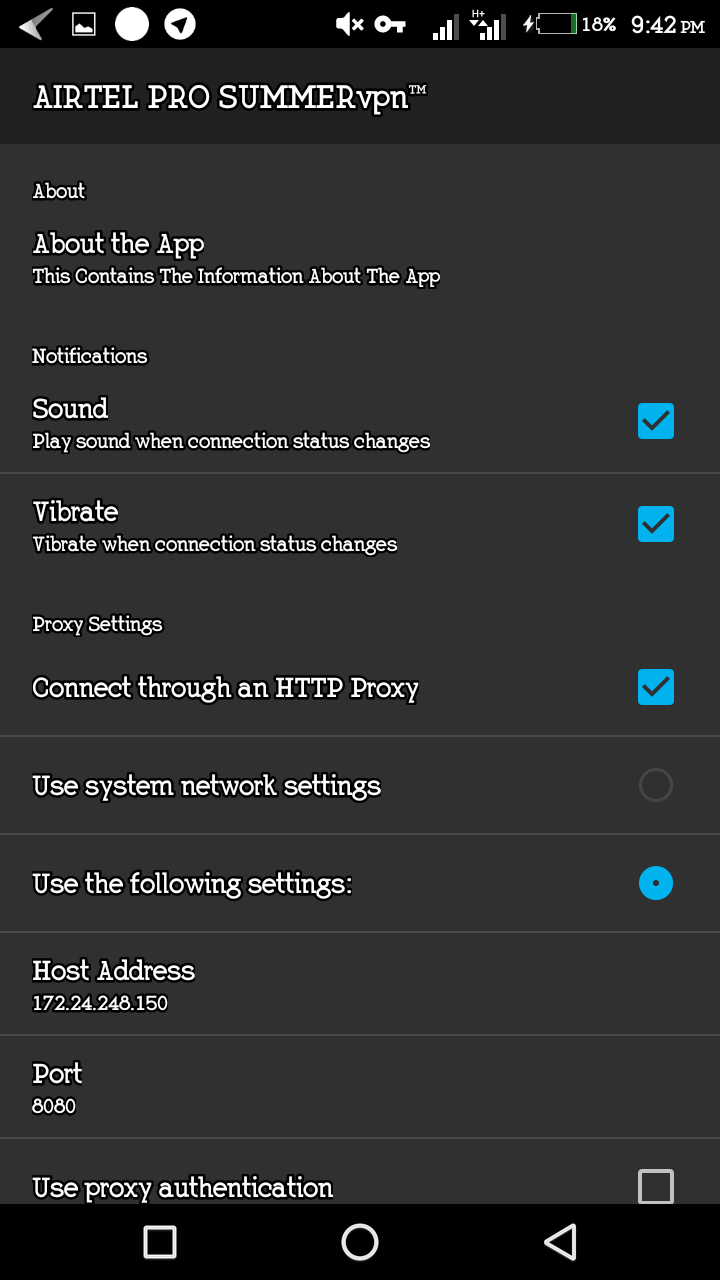Tap the muted sound status icon
The width and height of the screenshot is (720, 1280).
(x=349, y=24)
